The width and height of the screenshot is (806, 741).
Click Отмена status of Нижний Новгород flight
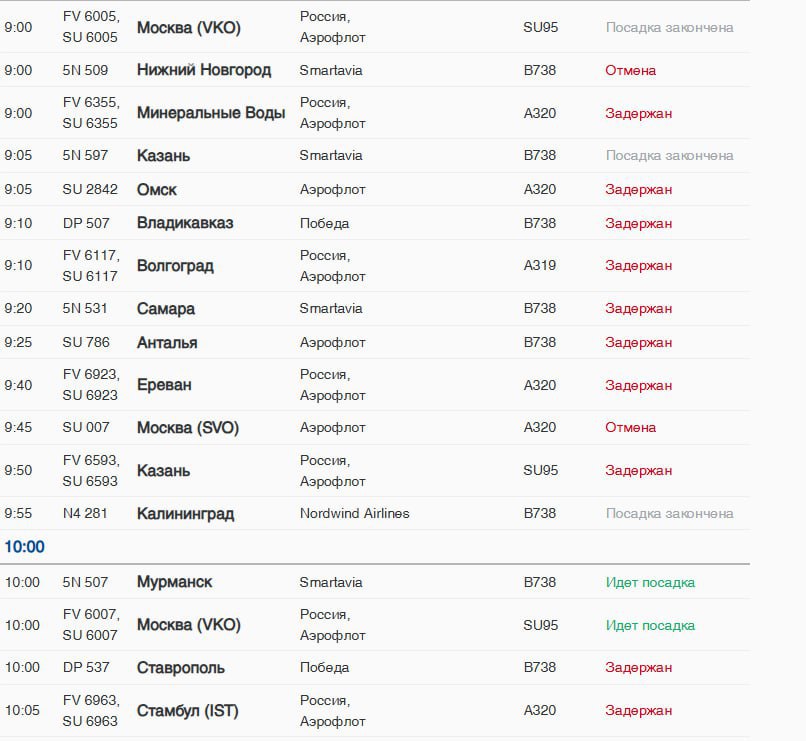[x=630, y=70]
